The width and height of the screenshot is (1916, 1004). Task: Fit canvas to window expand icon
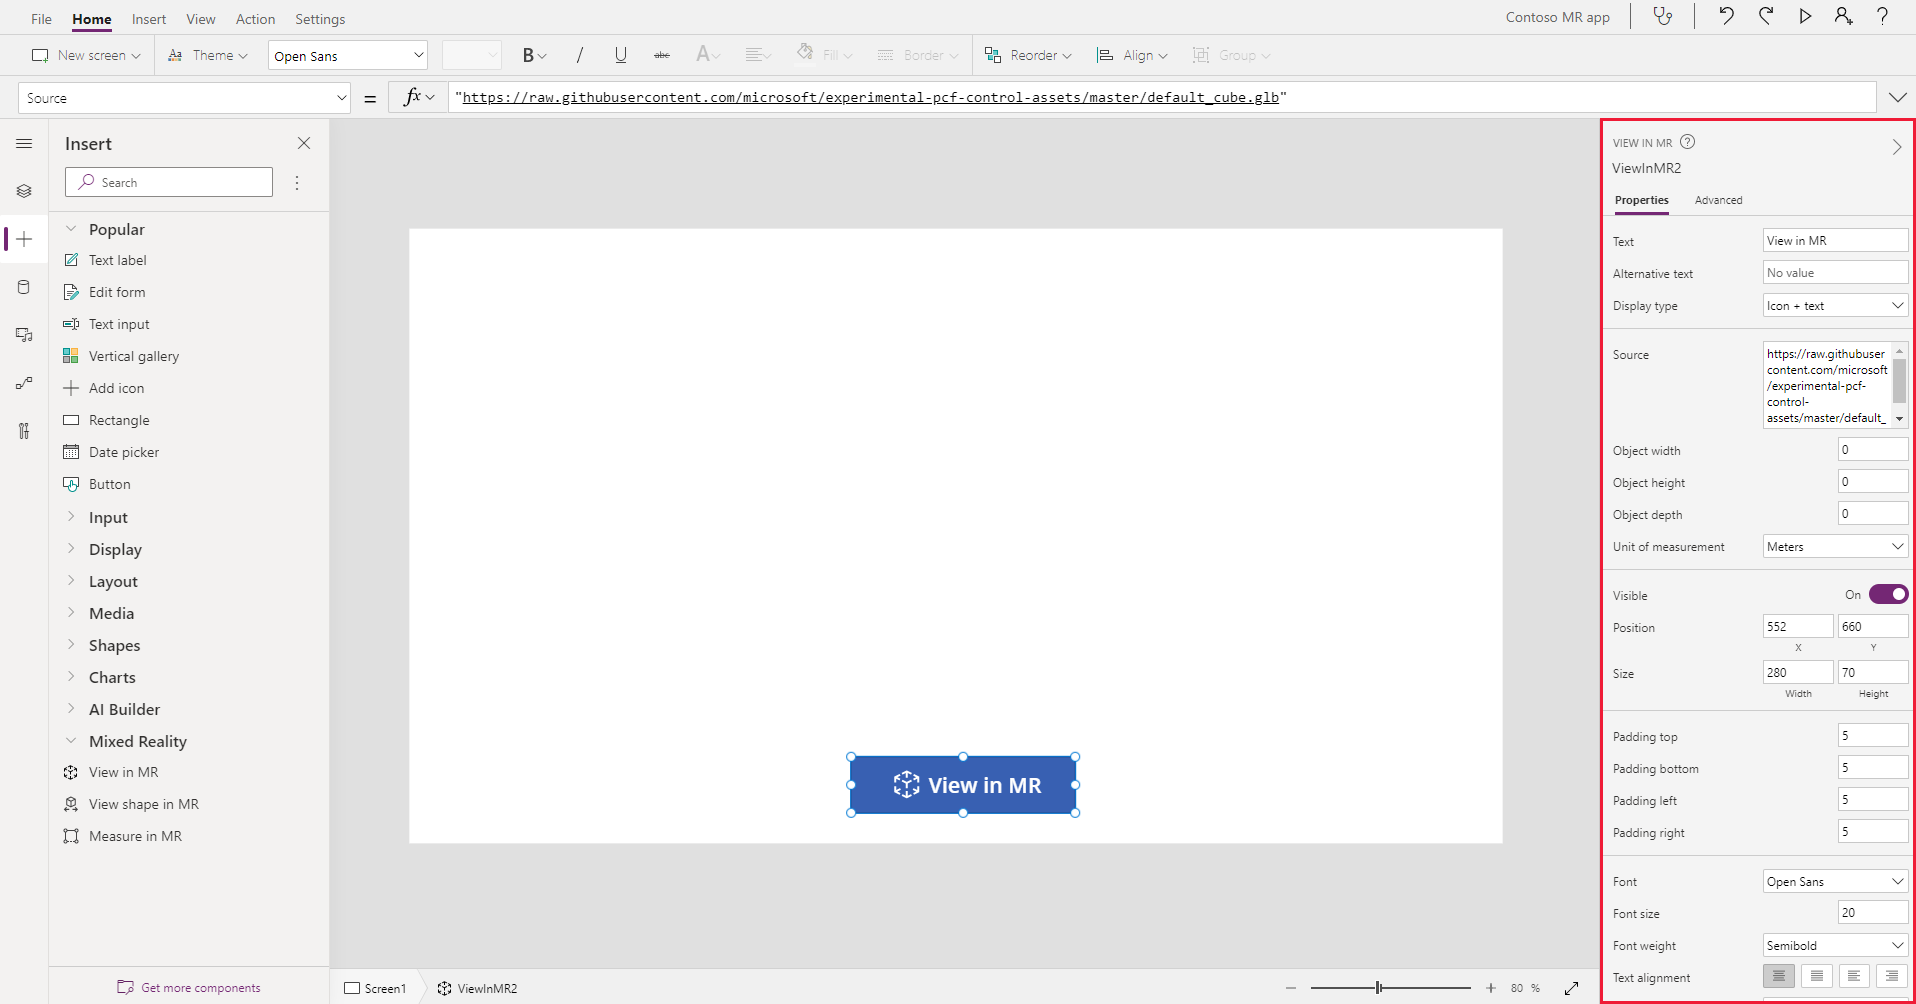[x=1571, y=988]
